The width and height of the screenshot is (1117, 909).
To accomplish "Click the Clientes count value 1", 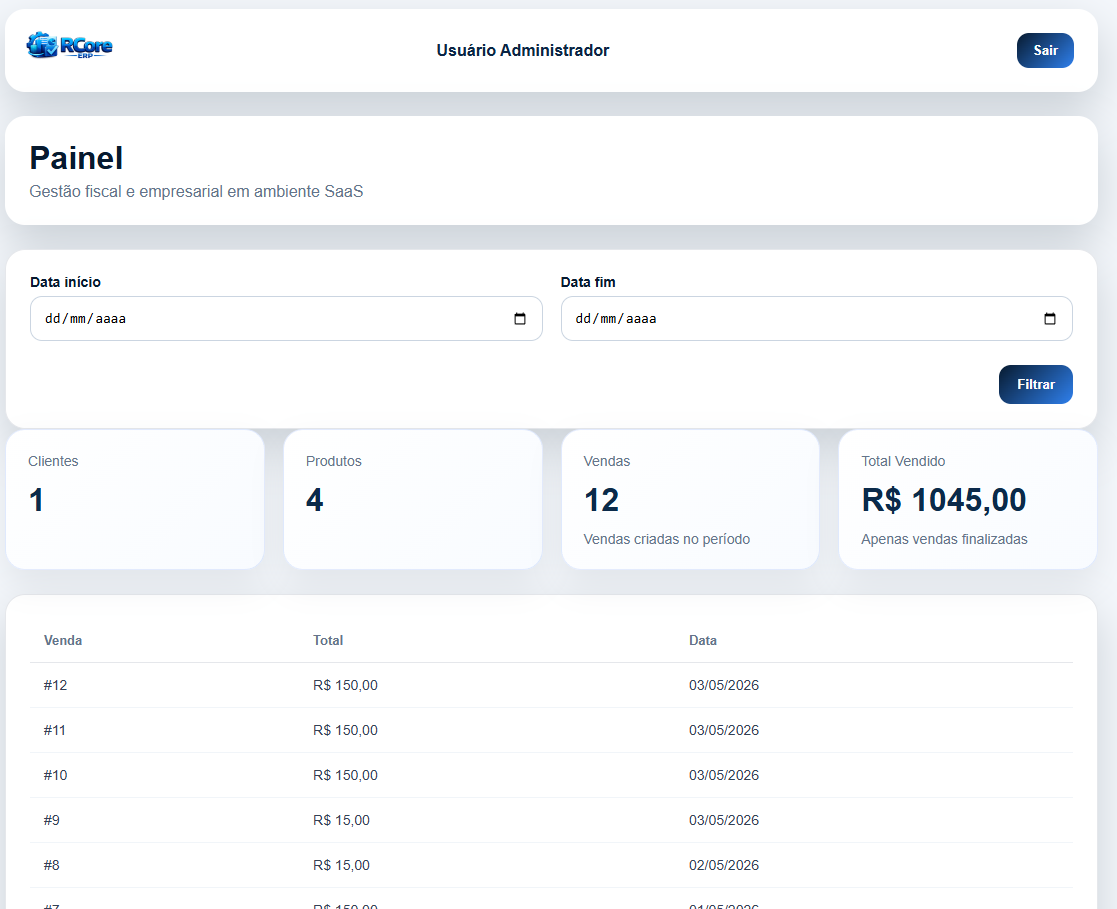I will coord(36,500).
